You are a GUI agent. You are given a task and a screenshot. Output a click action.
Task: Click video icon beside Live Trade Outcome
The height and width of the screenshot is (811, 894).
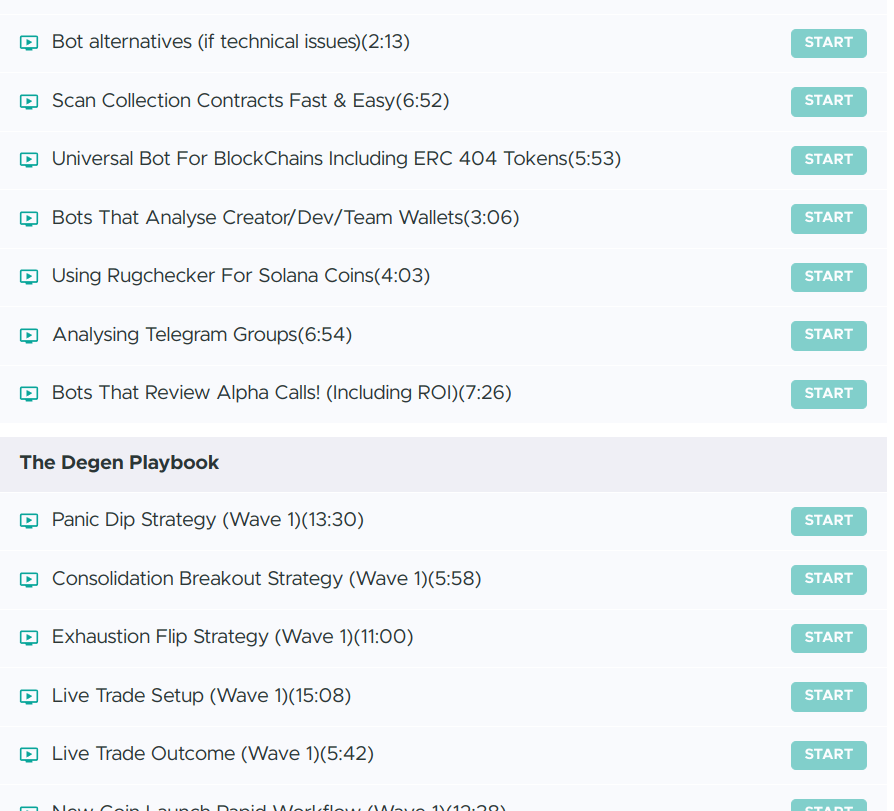click(29, 754)
